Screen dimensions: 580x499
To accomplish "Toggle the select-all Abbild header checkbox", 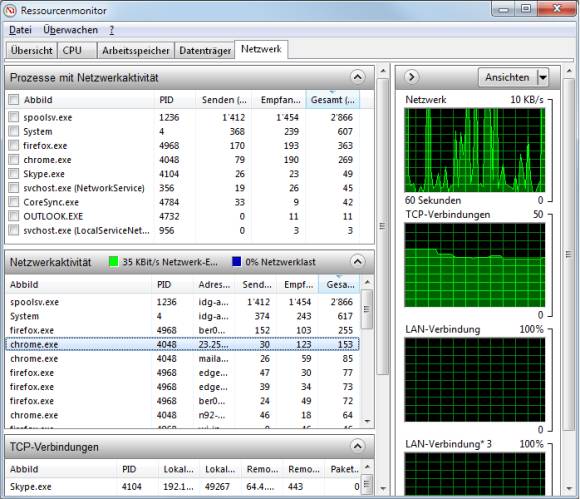I will click(14, 100).
